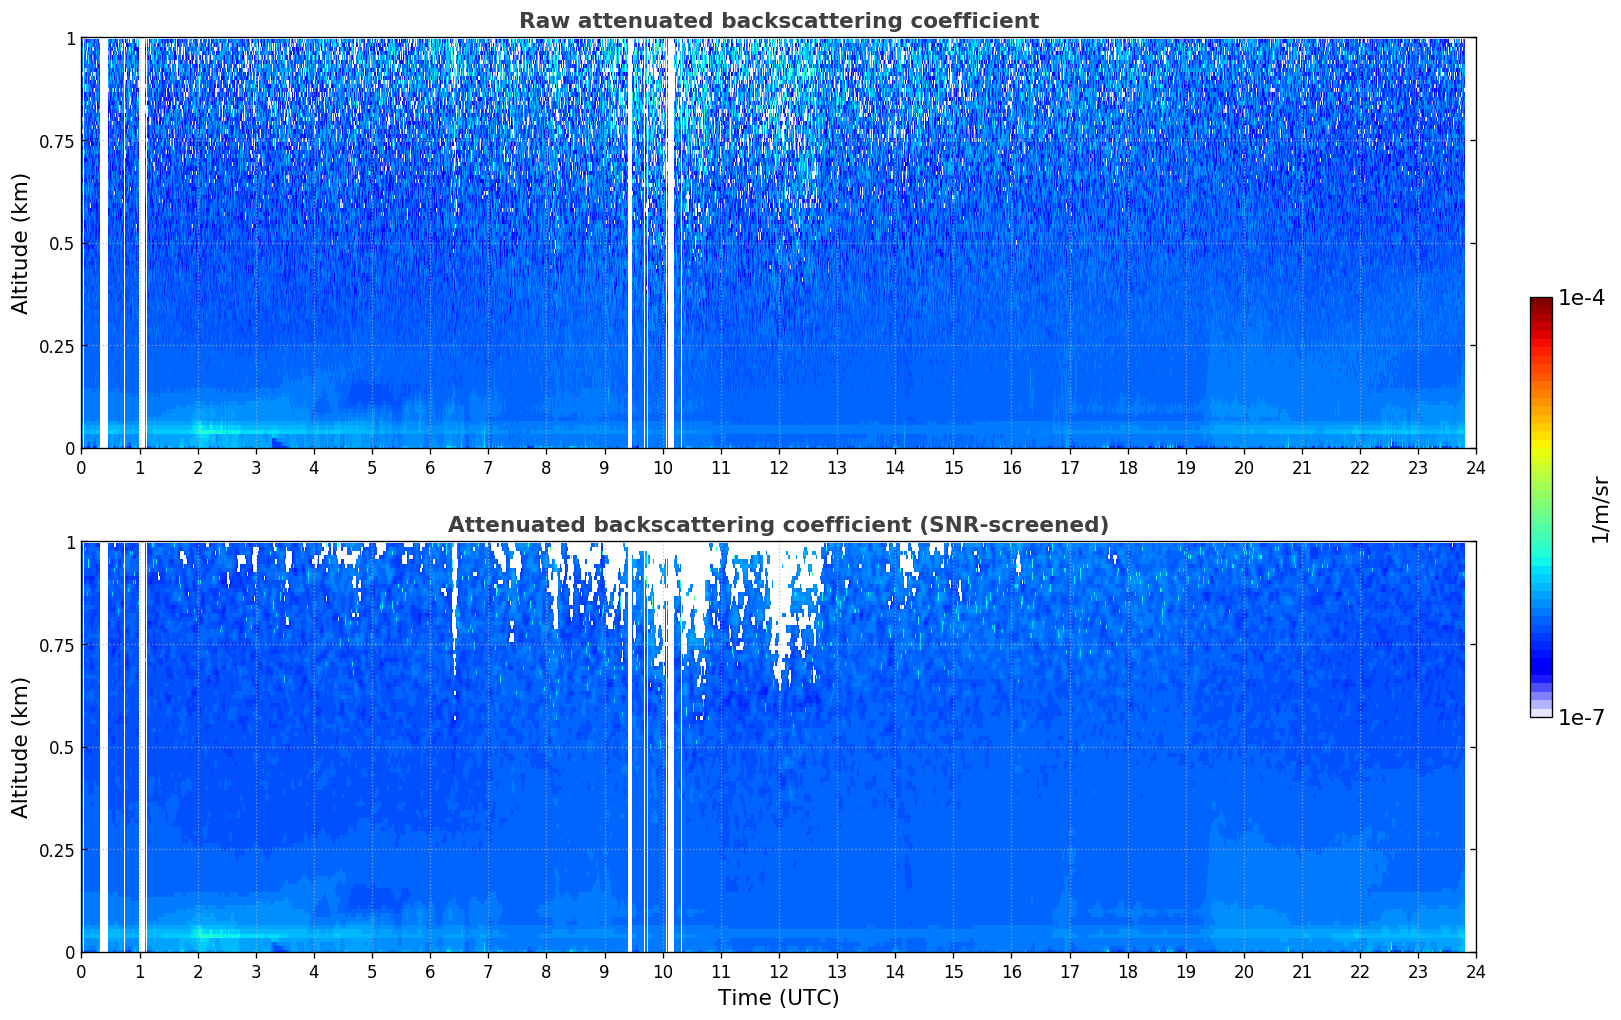
Task: Click the colorbar '1/m/sr' unit label
Action: (x=1600, y=509)
